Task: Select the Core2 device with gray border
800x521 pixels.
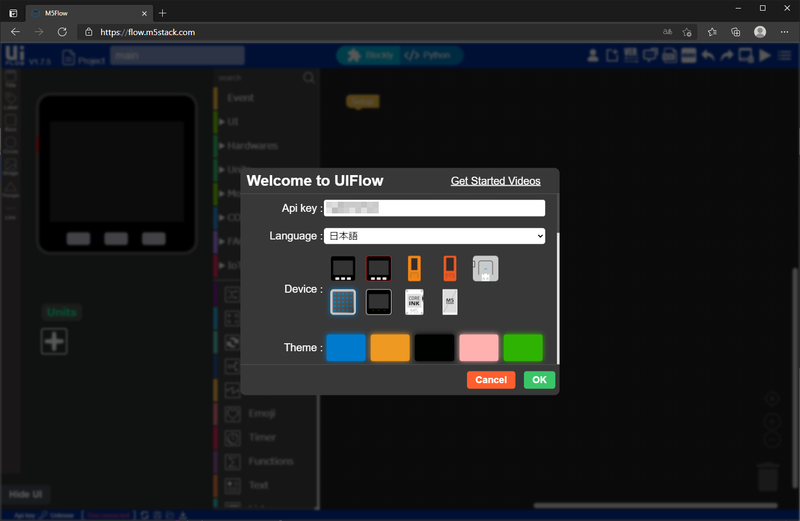Action: (x=379, y=302)
